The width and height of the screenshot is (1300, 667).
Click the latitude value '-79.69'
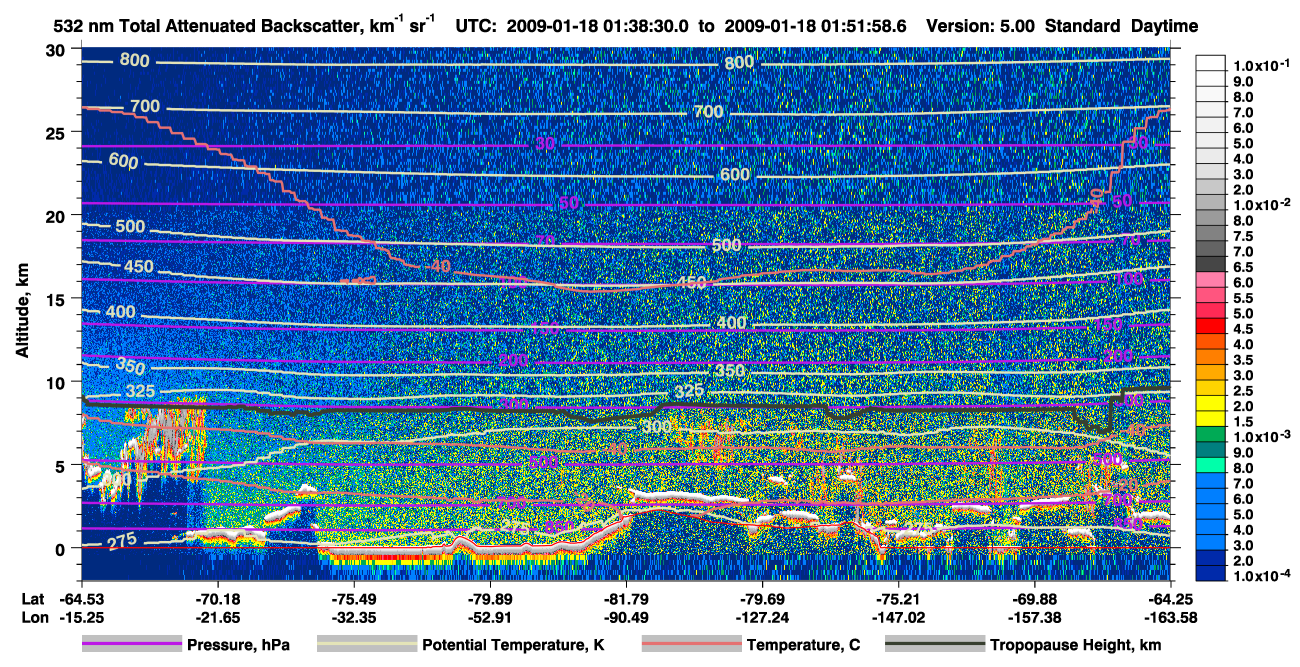pos(762,598)
